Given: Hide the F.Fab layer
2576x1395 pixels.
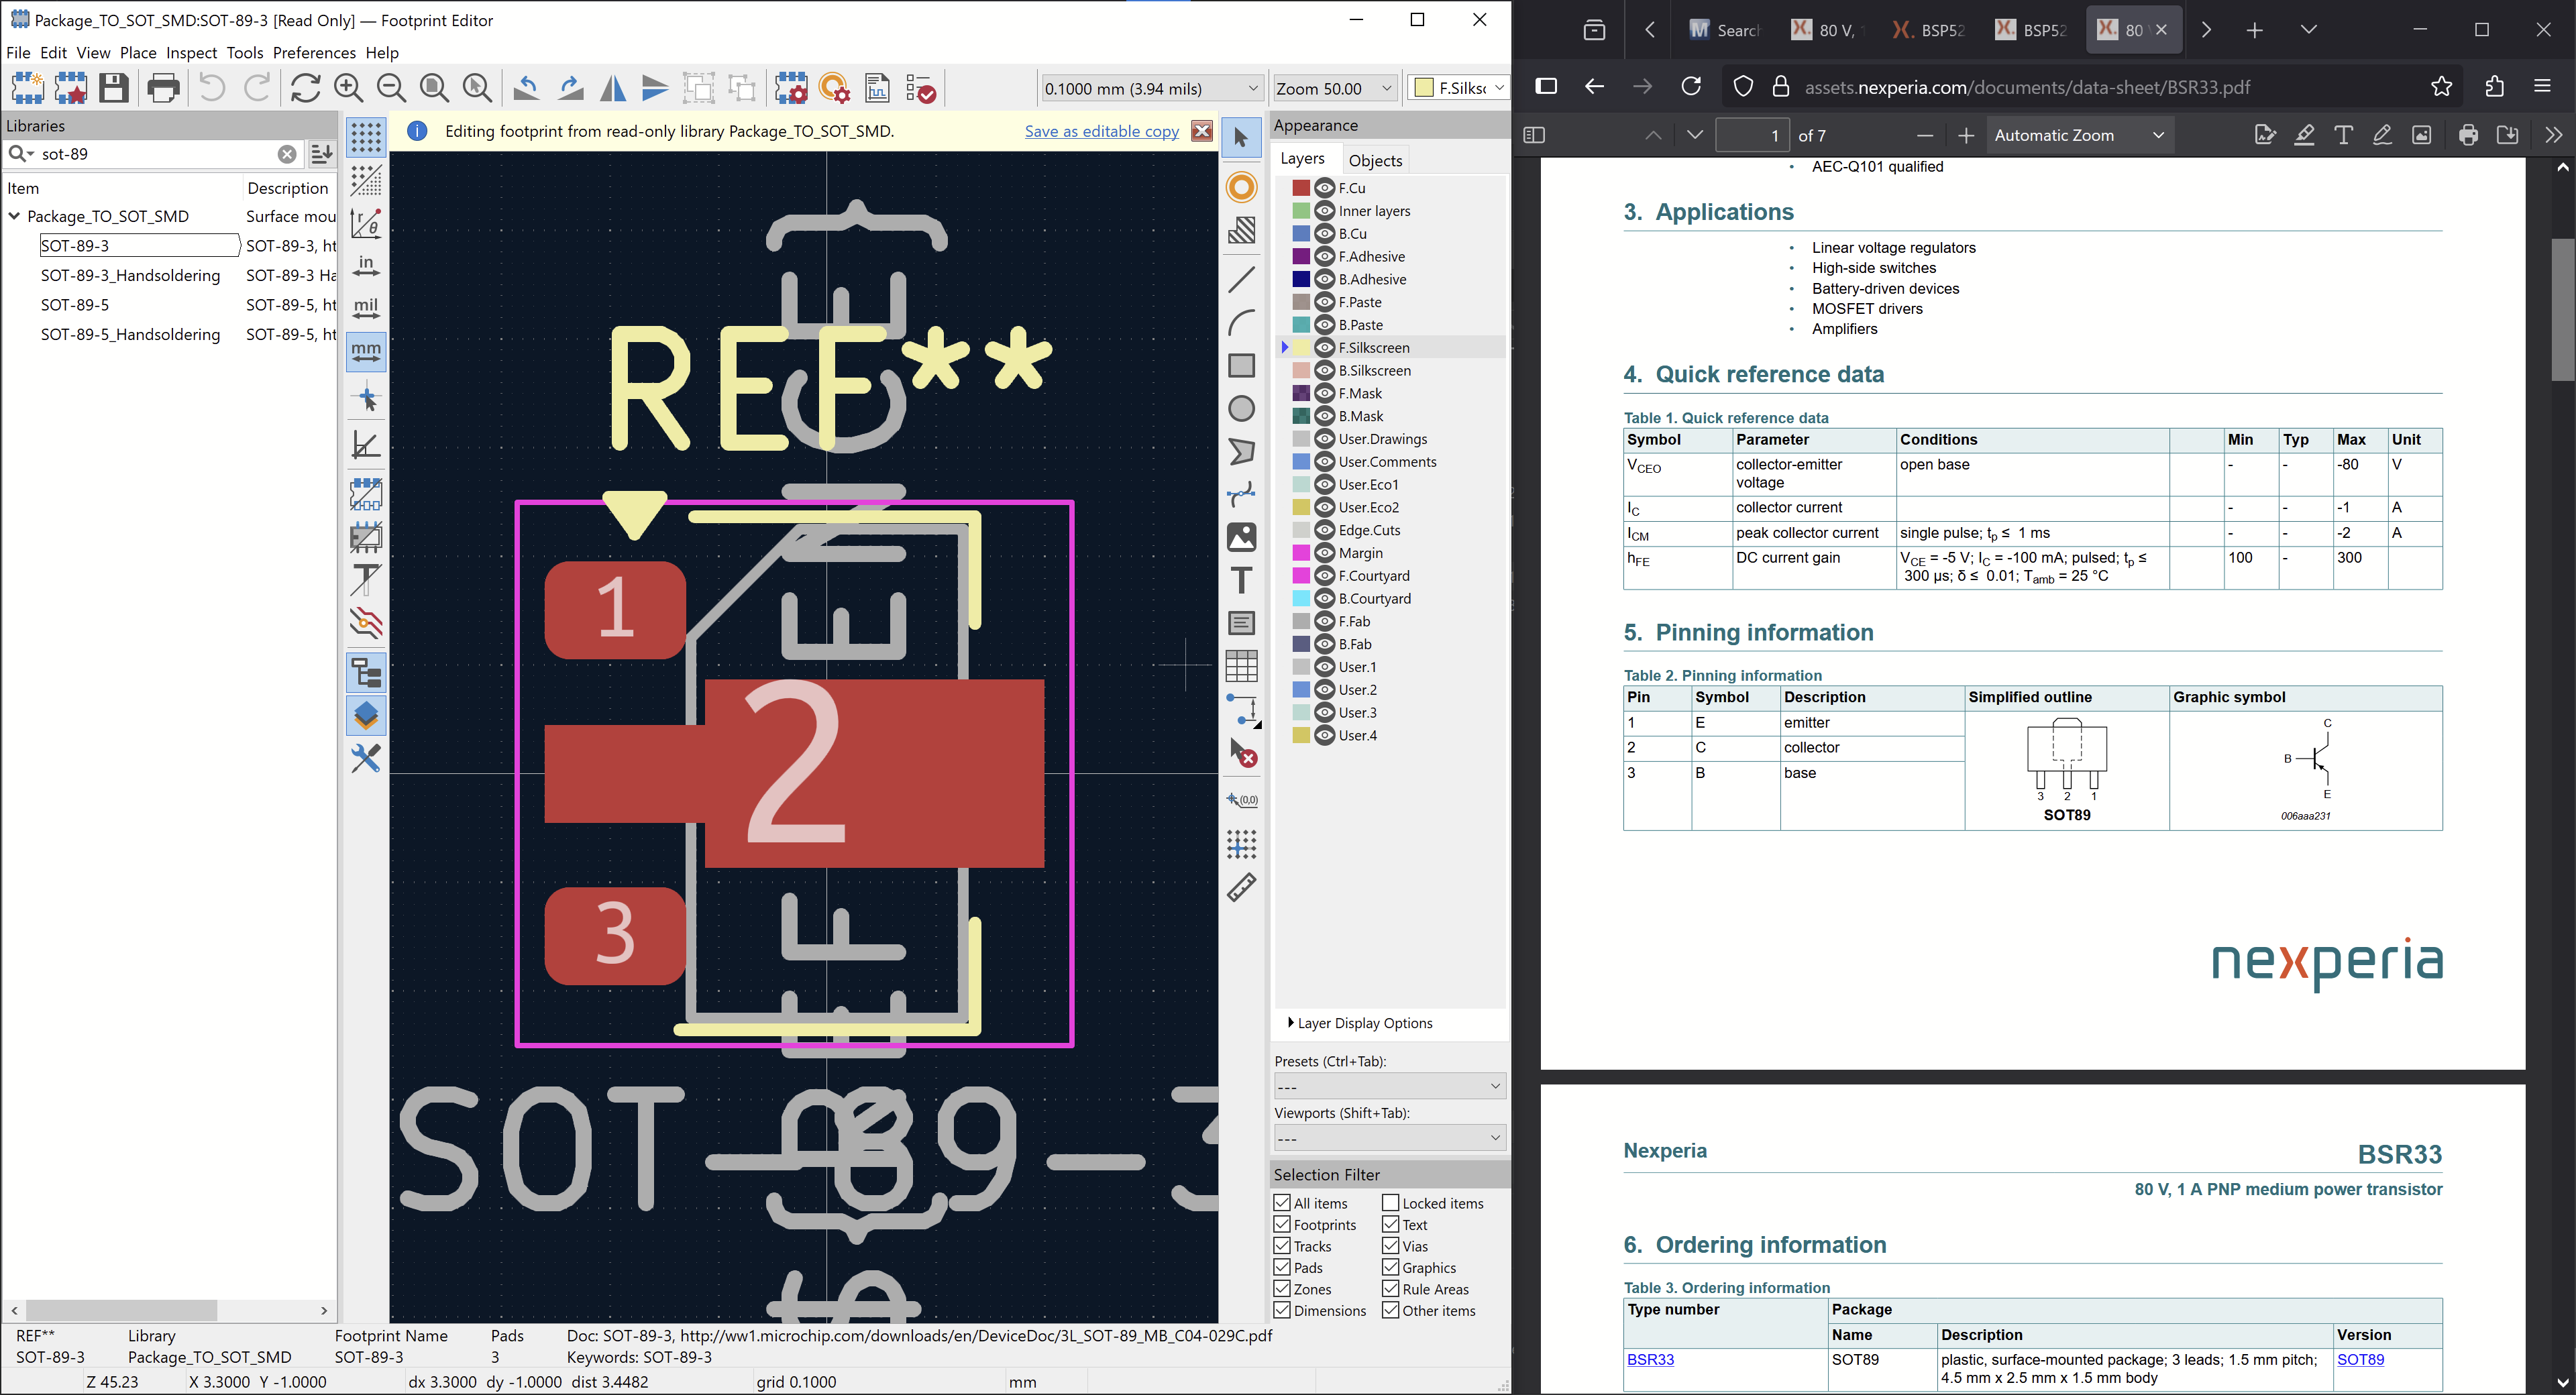Looking at the screenshot, I should [x=1325, y=622].
